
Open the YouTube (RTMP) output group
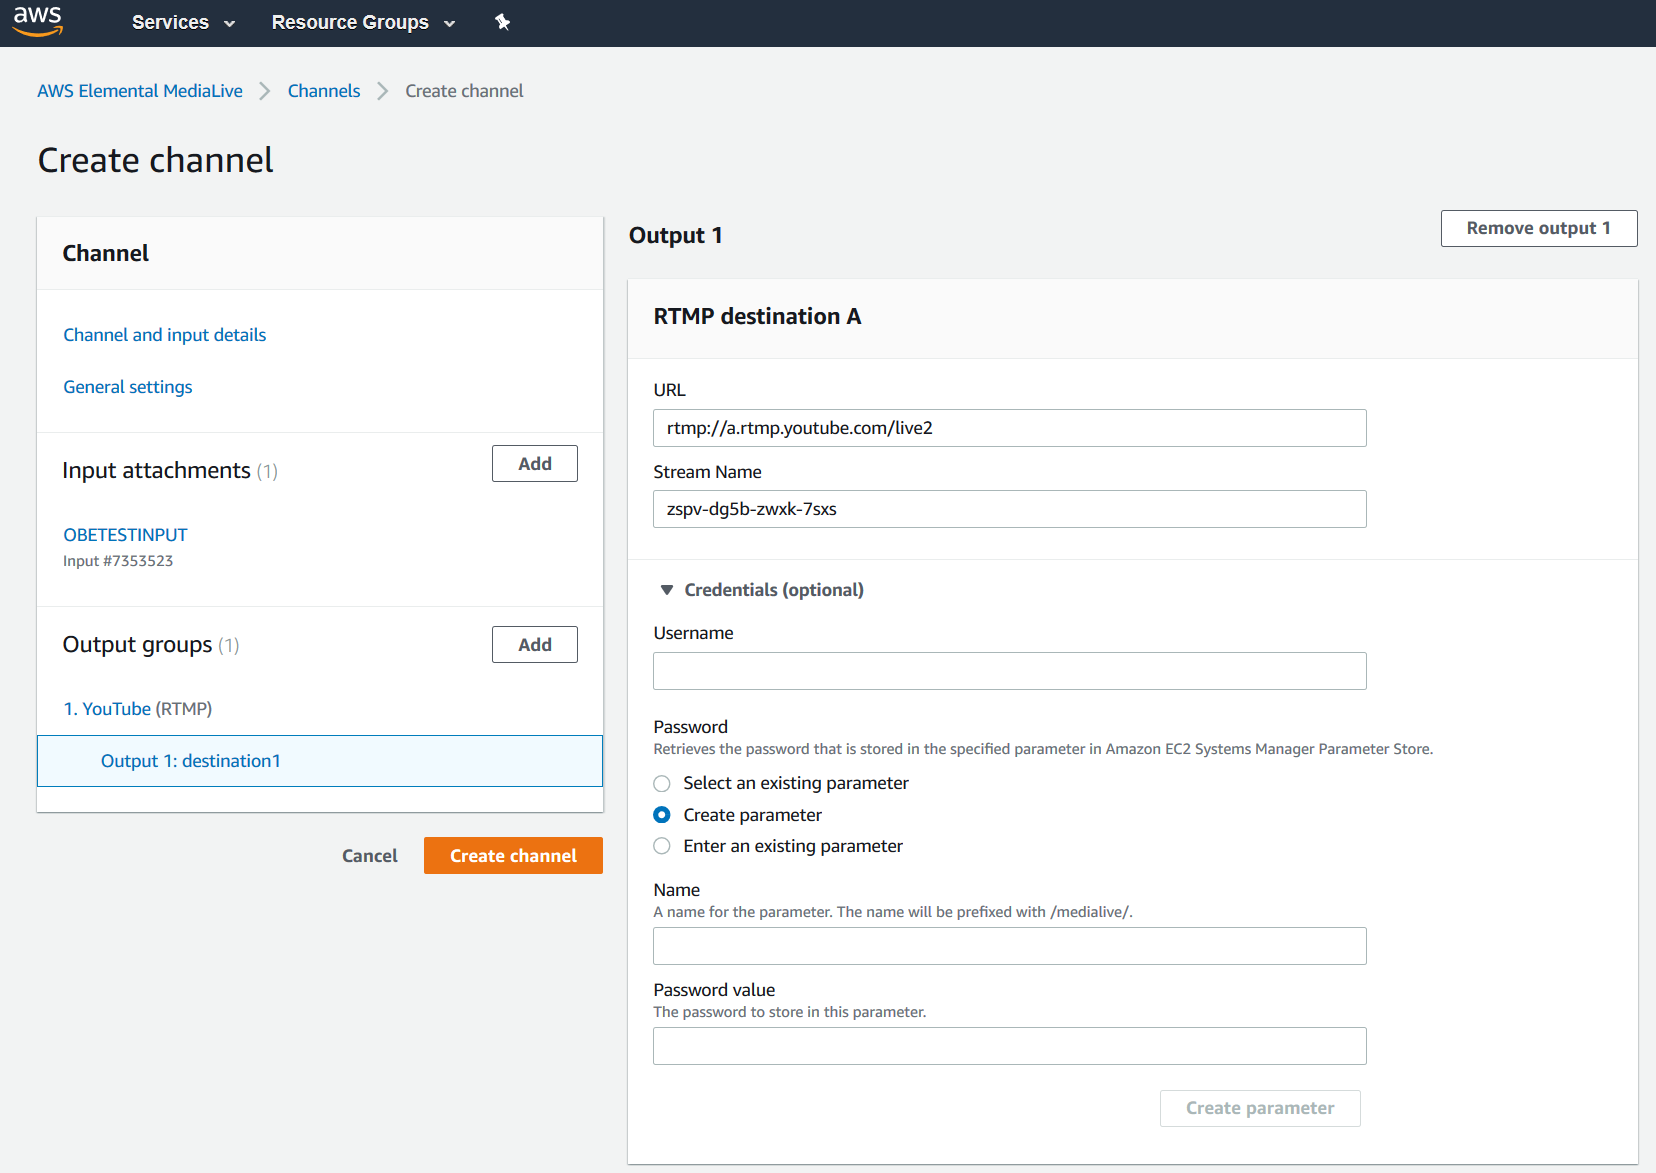(138, 709)
